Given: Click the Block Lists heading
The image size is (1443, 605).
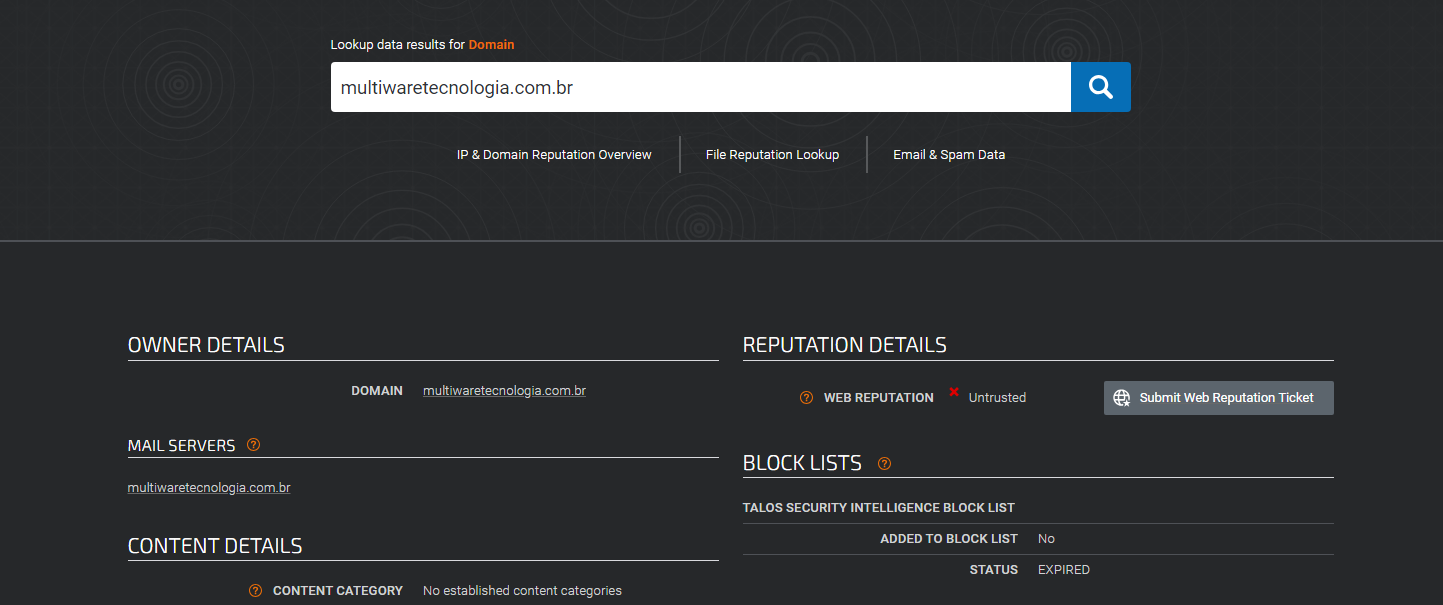Looking at the screenshot, I should coord(802,463).
